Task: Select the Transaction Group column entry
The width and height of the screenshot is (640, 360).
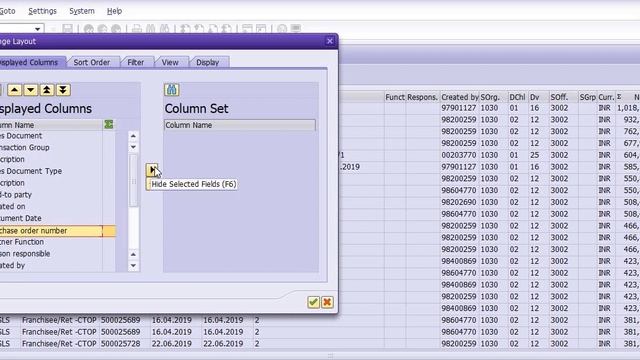Action: (x=51, y=148)
